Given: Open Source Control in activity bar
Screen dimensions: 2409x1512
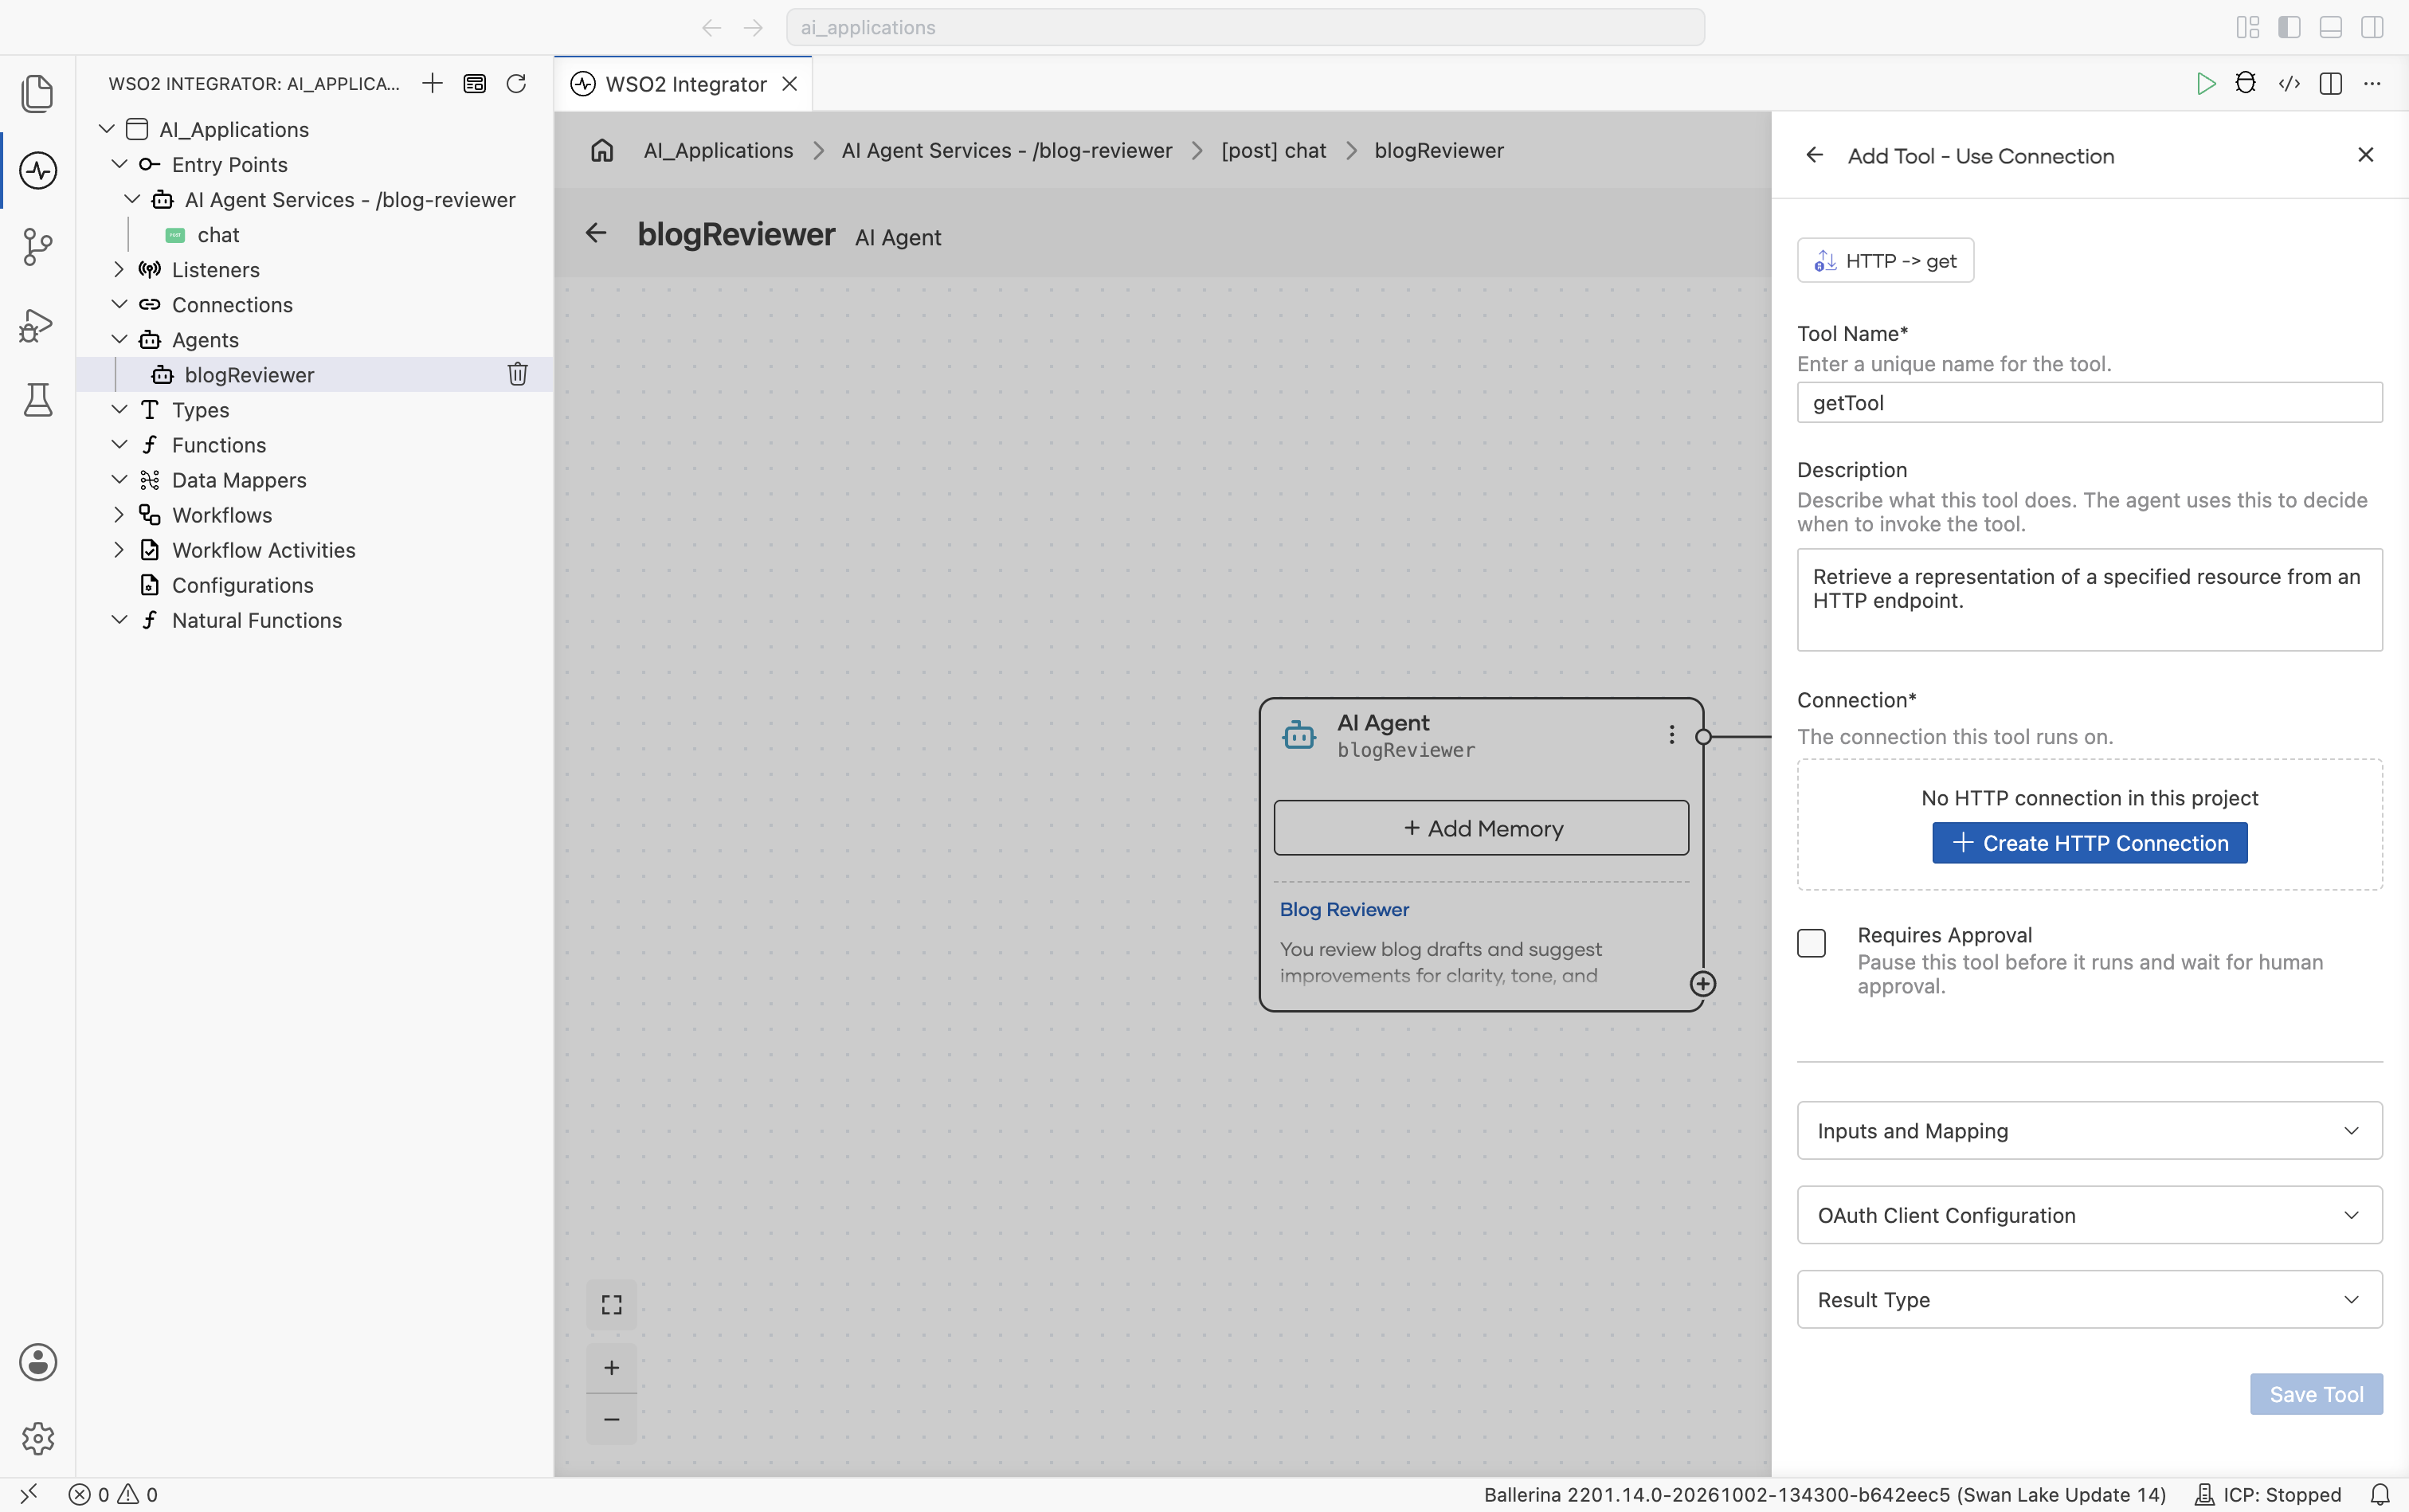Looking at the screenshot, I should coord(37,246).
